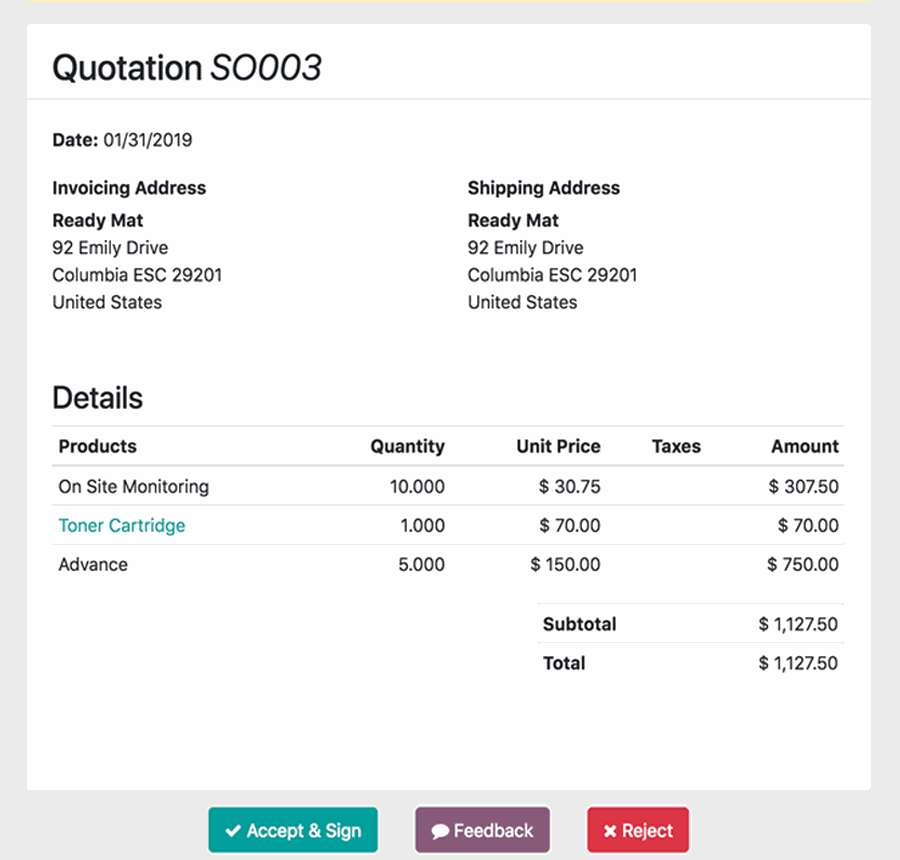
Task: Click the Reject button
Action: [637, 829]
